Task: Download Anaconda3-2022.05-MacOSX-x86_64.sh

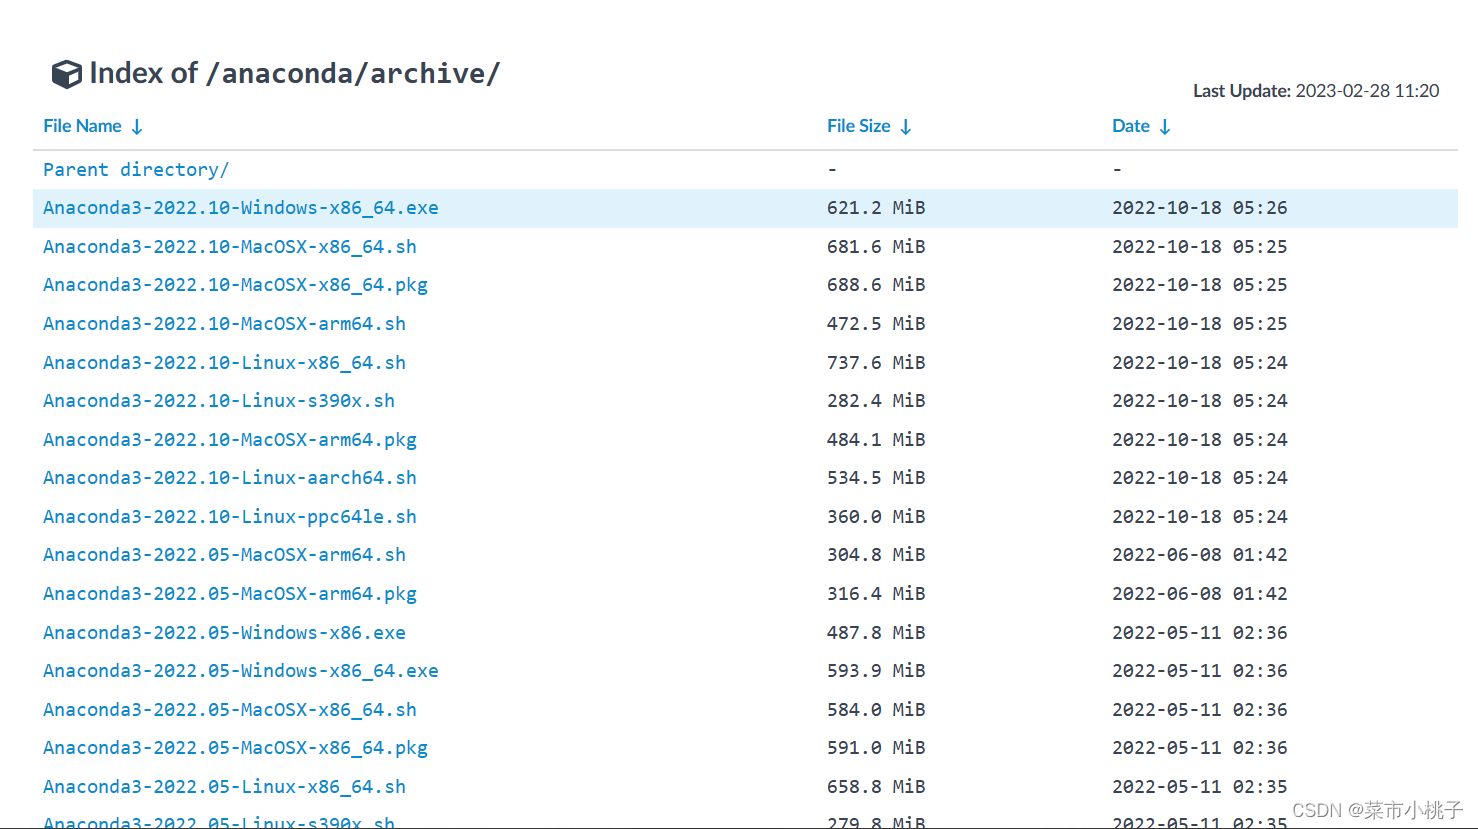Action: tap(230, 710)
